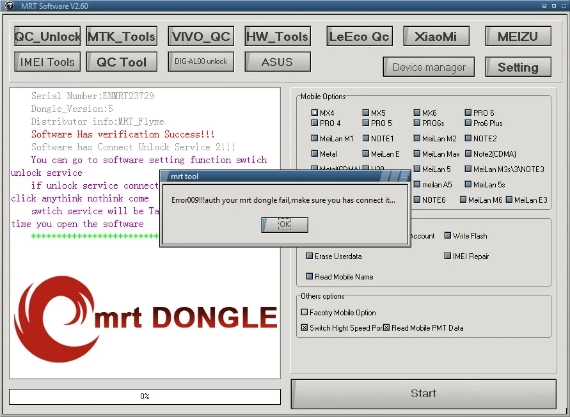Enable Facoty Mobile Option checkbox
The image size is (570, 417).
click(304, 312)
